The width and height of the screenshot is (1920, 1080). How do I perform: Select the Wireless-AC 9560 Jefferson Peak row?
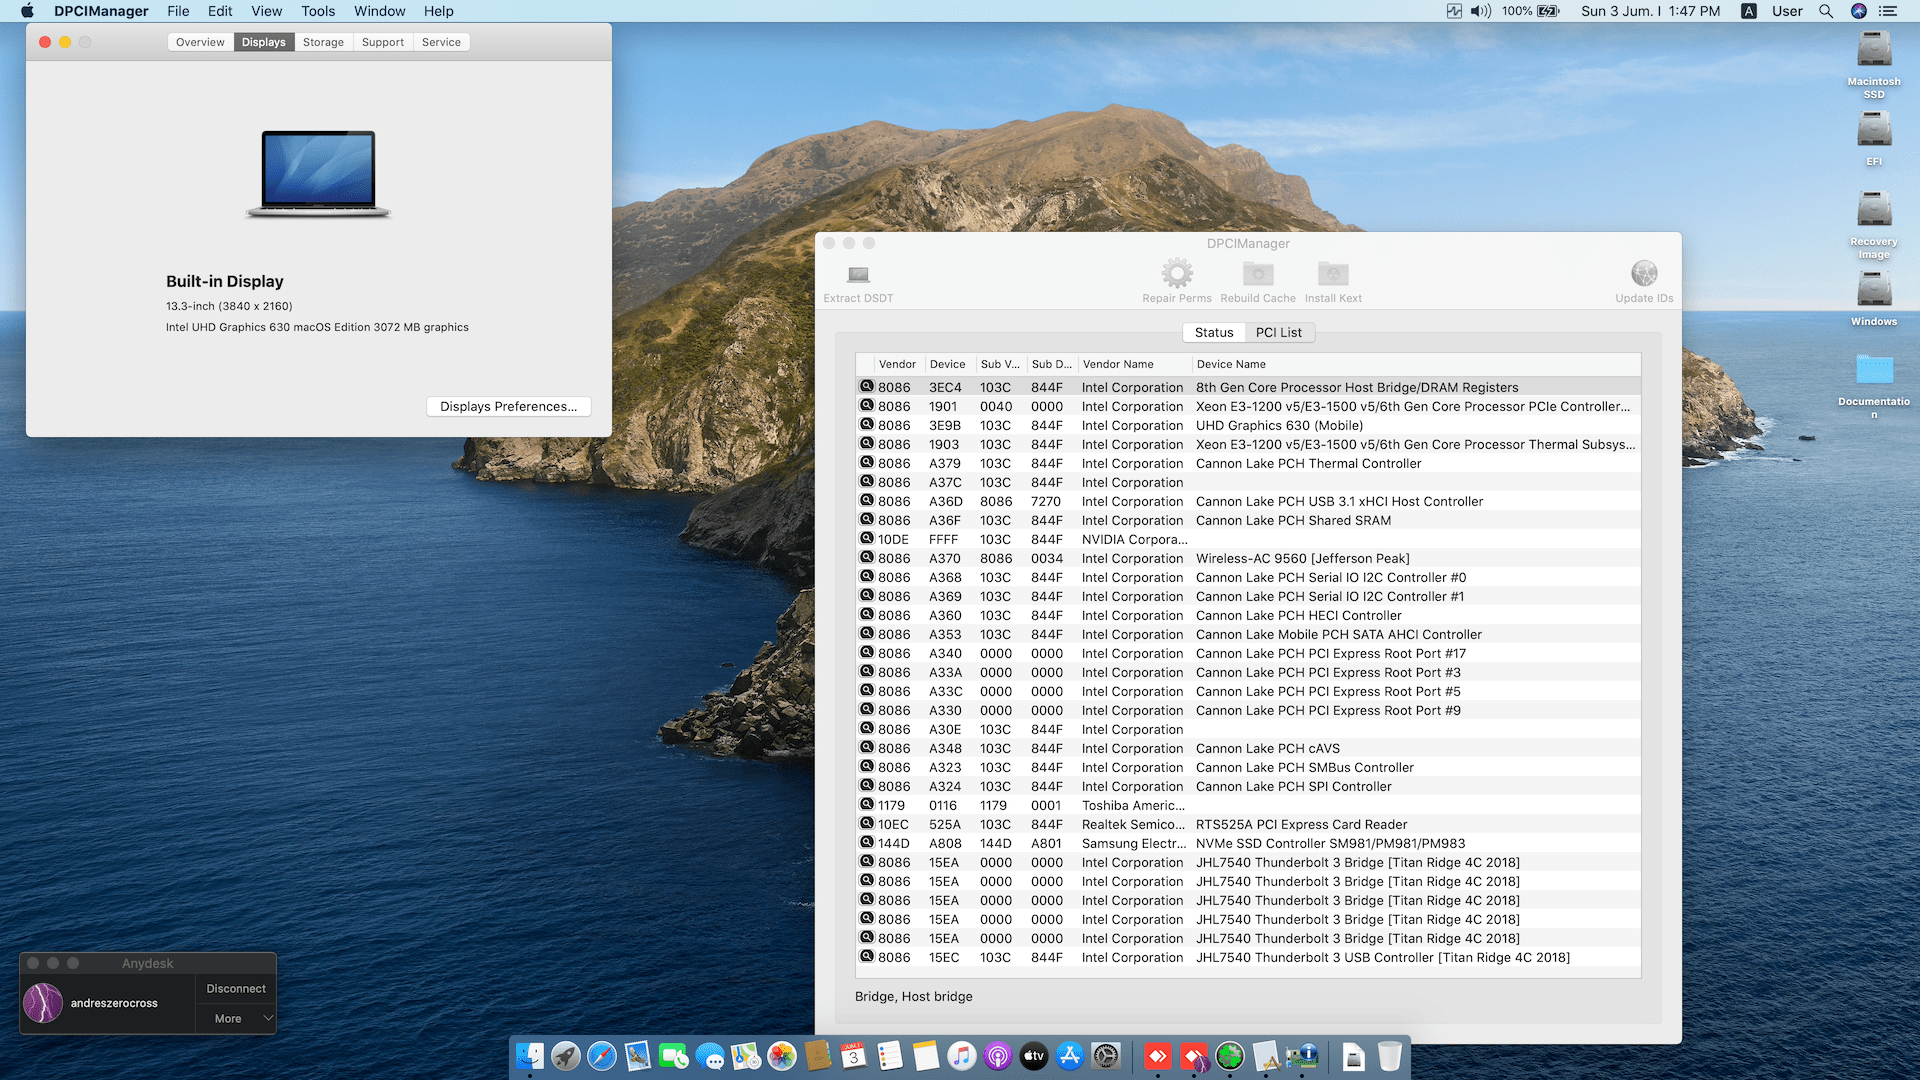(1301, 558)
